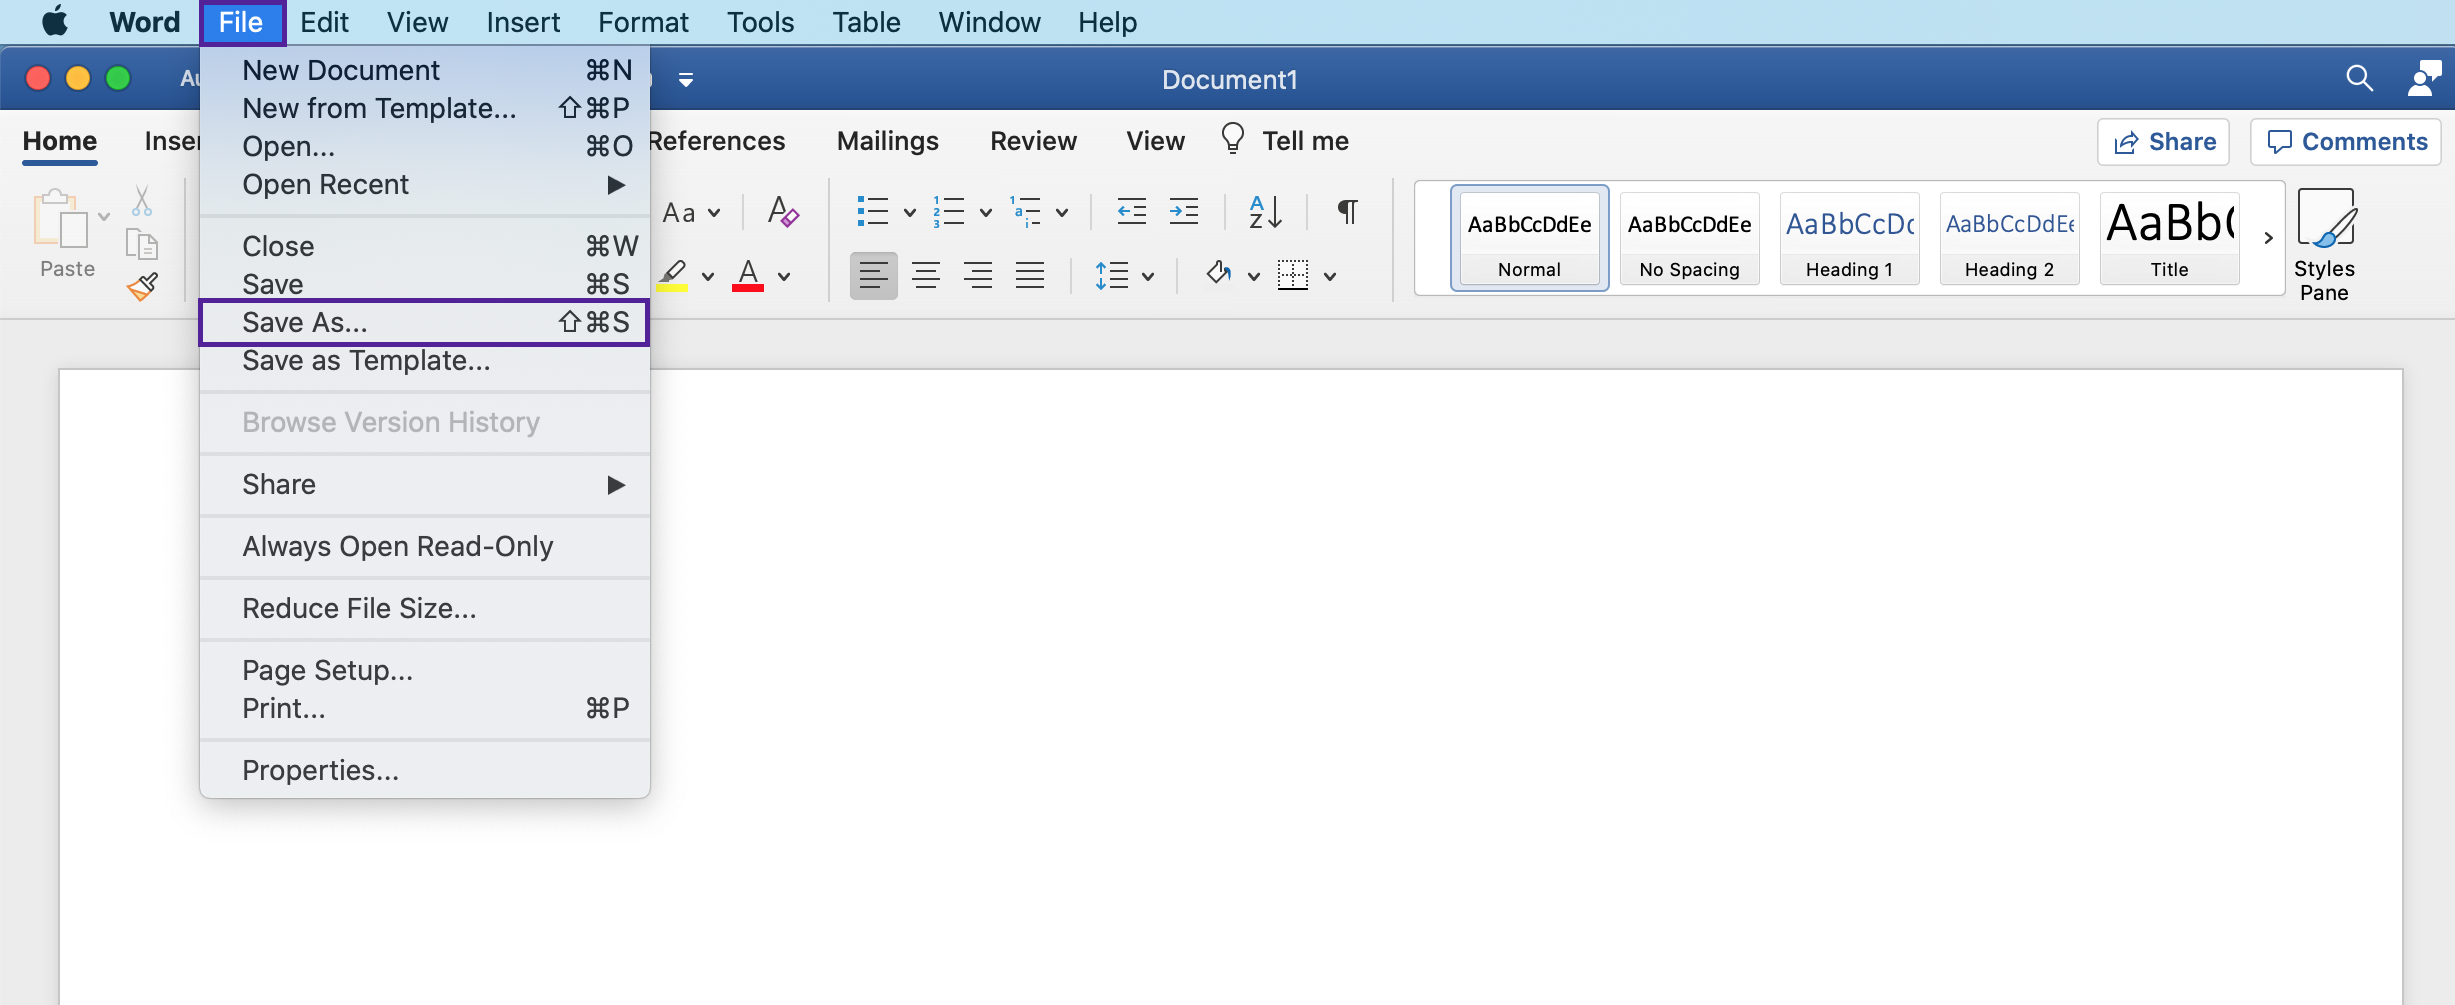Click the Paste clipboard icon
Image resolution: width=2455 pixels, height=1005 pixels.
[60, 218]
